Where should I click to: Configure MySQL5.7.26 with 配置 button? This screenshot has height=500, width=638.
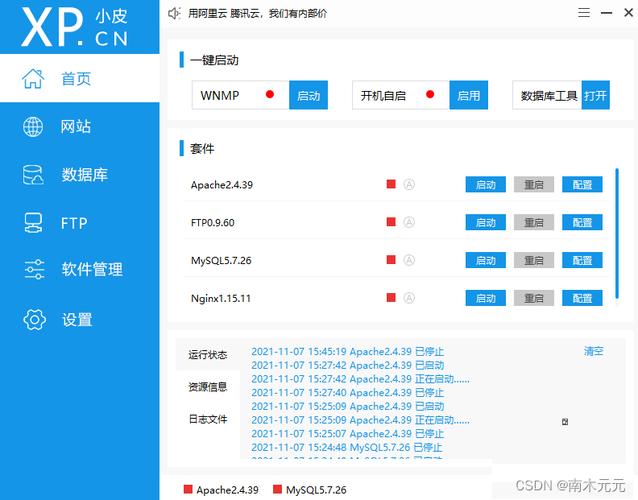pyautogui.click(x=582, y=260)
